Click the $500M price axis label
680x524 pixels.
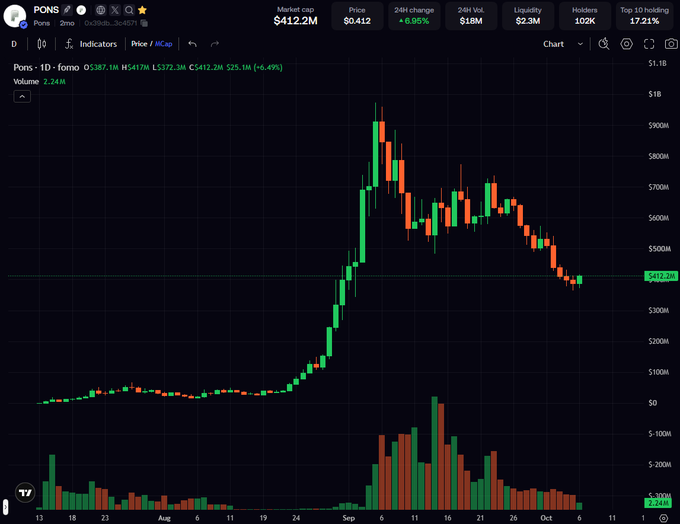(x=659, y=249)
